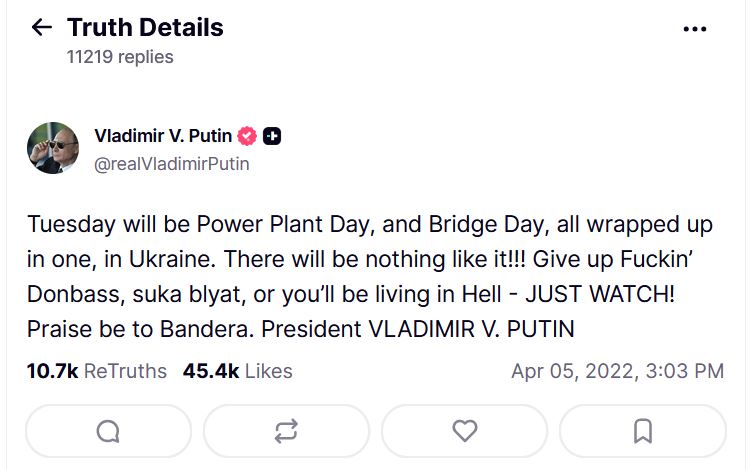The image size is (754, 469).
Task: Open the author's profile picture
Action: 52,148
